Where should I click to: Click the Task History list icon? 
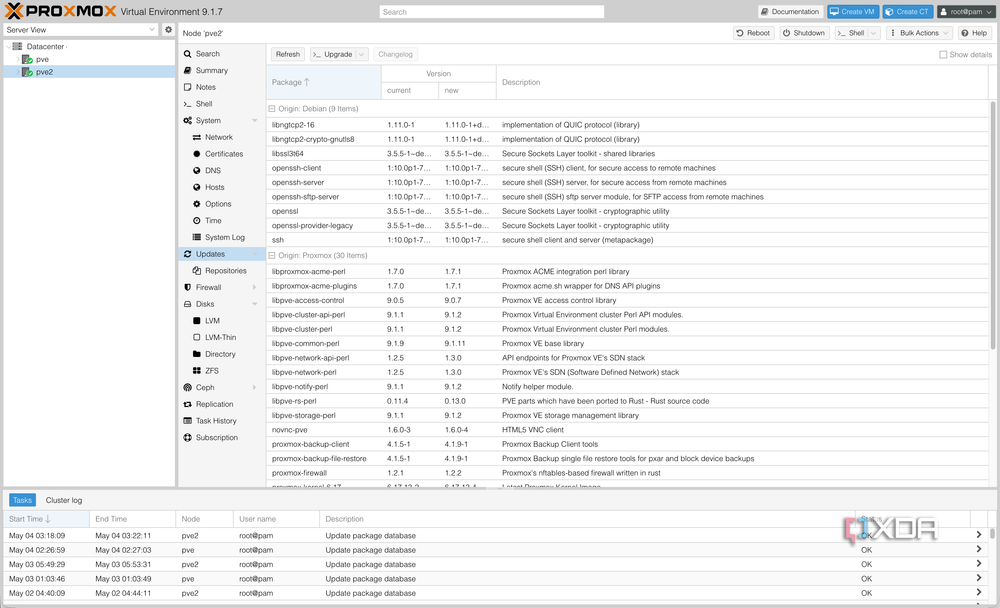pyautogui.click(x=188, y=420)
